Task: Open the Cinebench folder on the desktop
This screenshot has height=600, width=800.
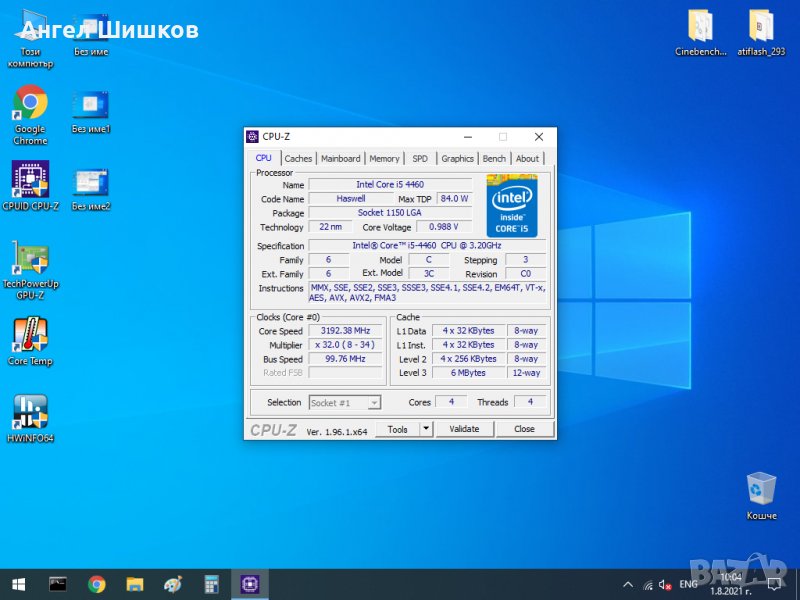Action: pyautogui.click(x=700, y=27)
